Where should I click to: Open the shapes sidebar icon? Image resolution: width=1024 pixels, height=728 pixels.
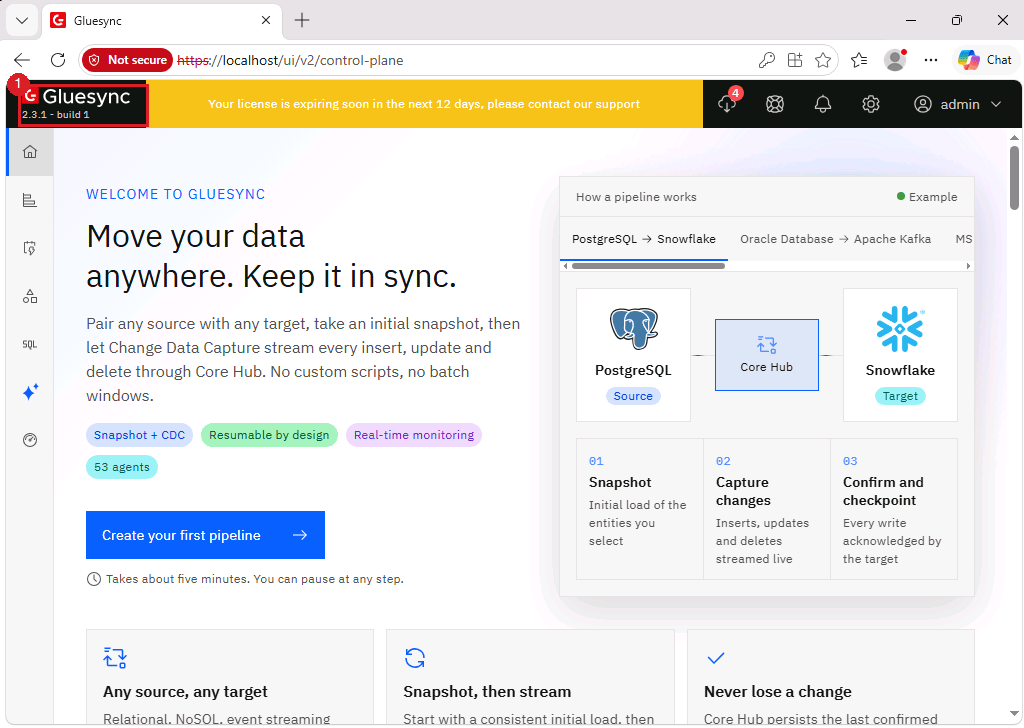pyautogui.click(x=30, y=296)
